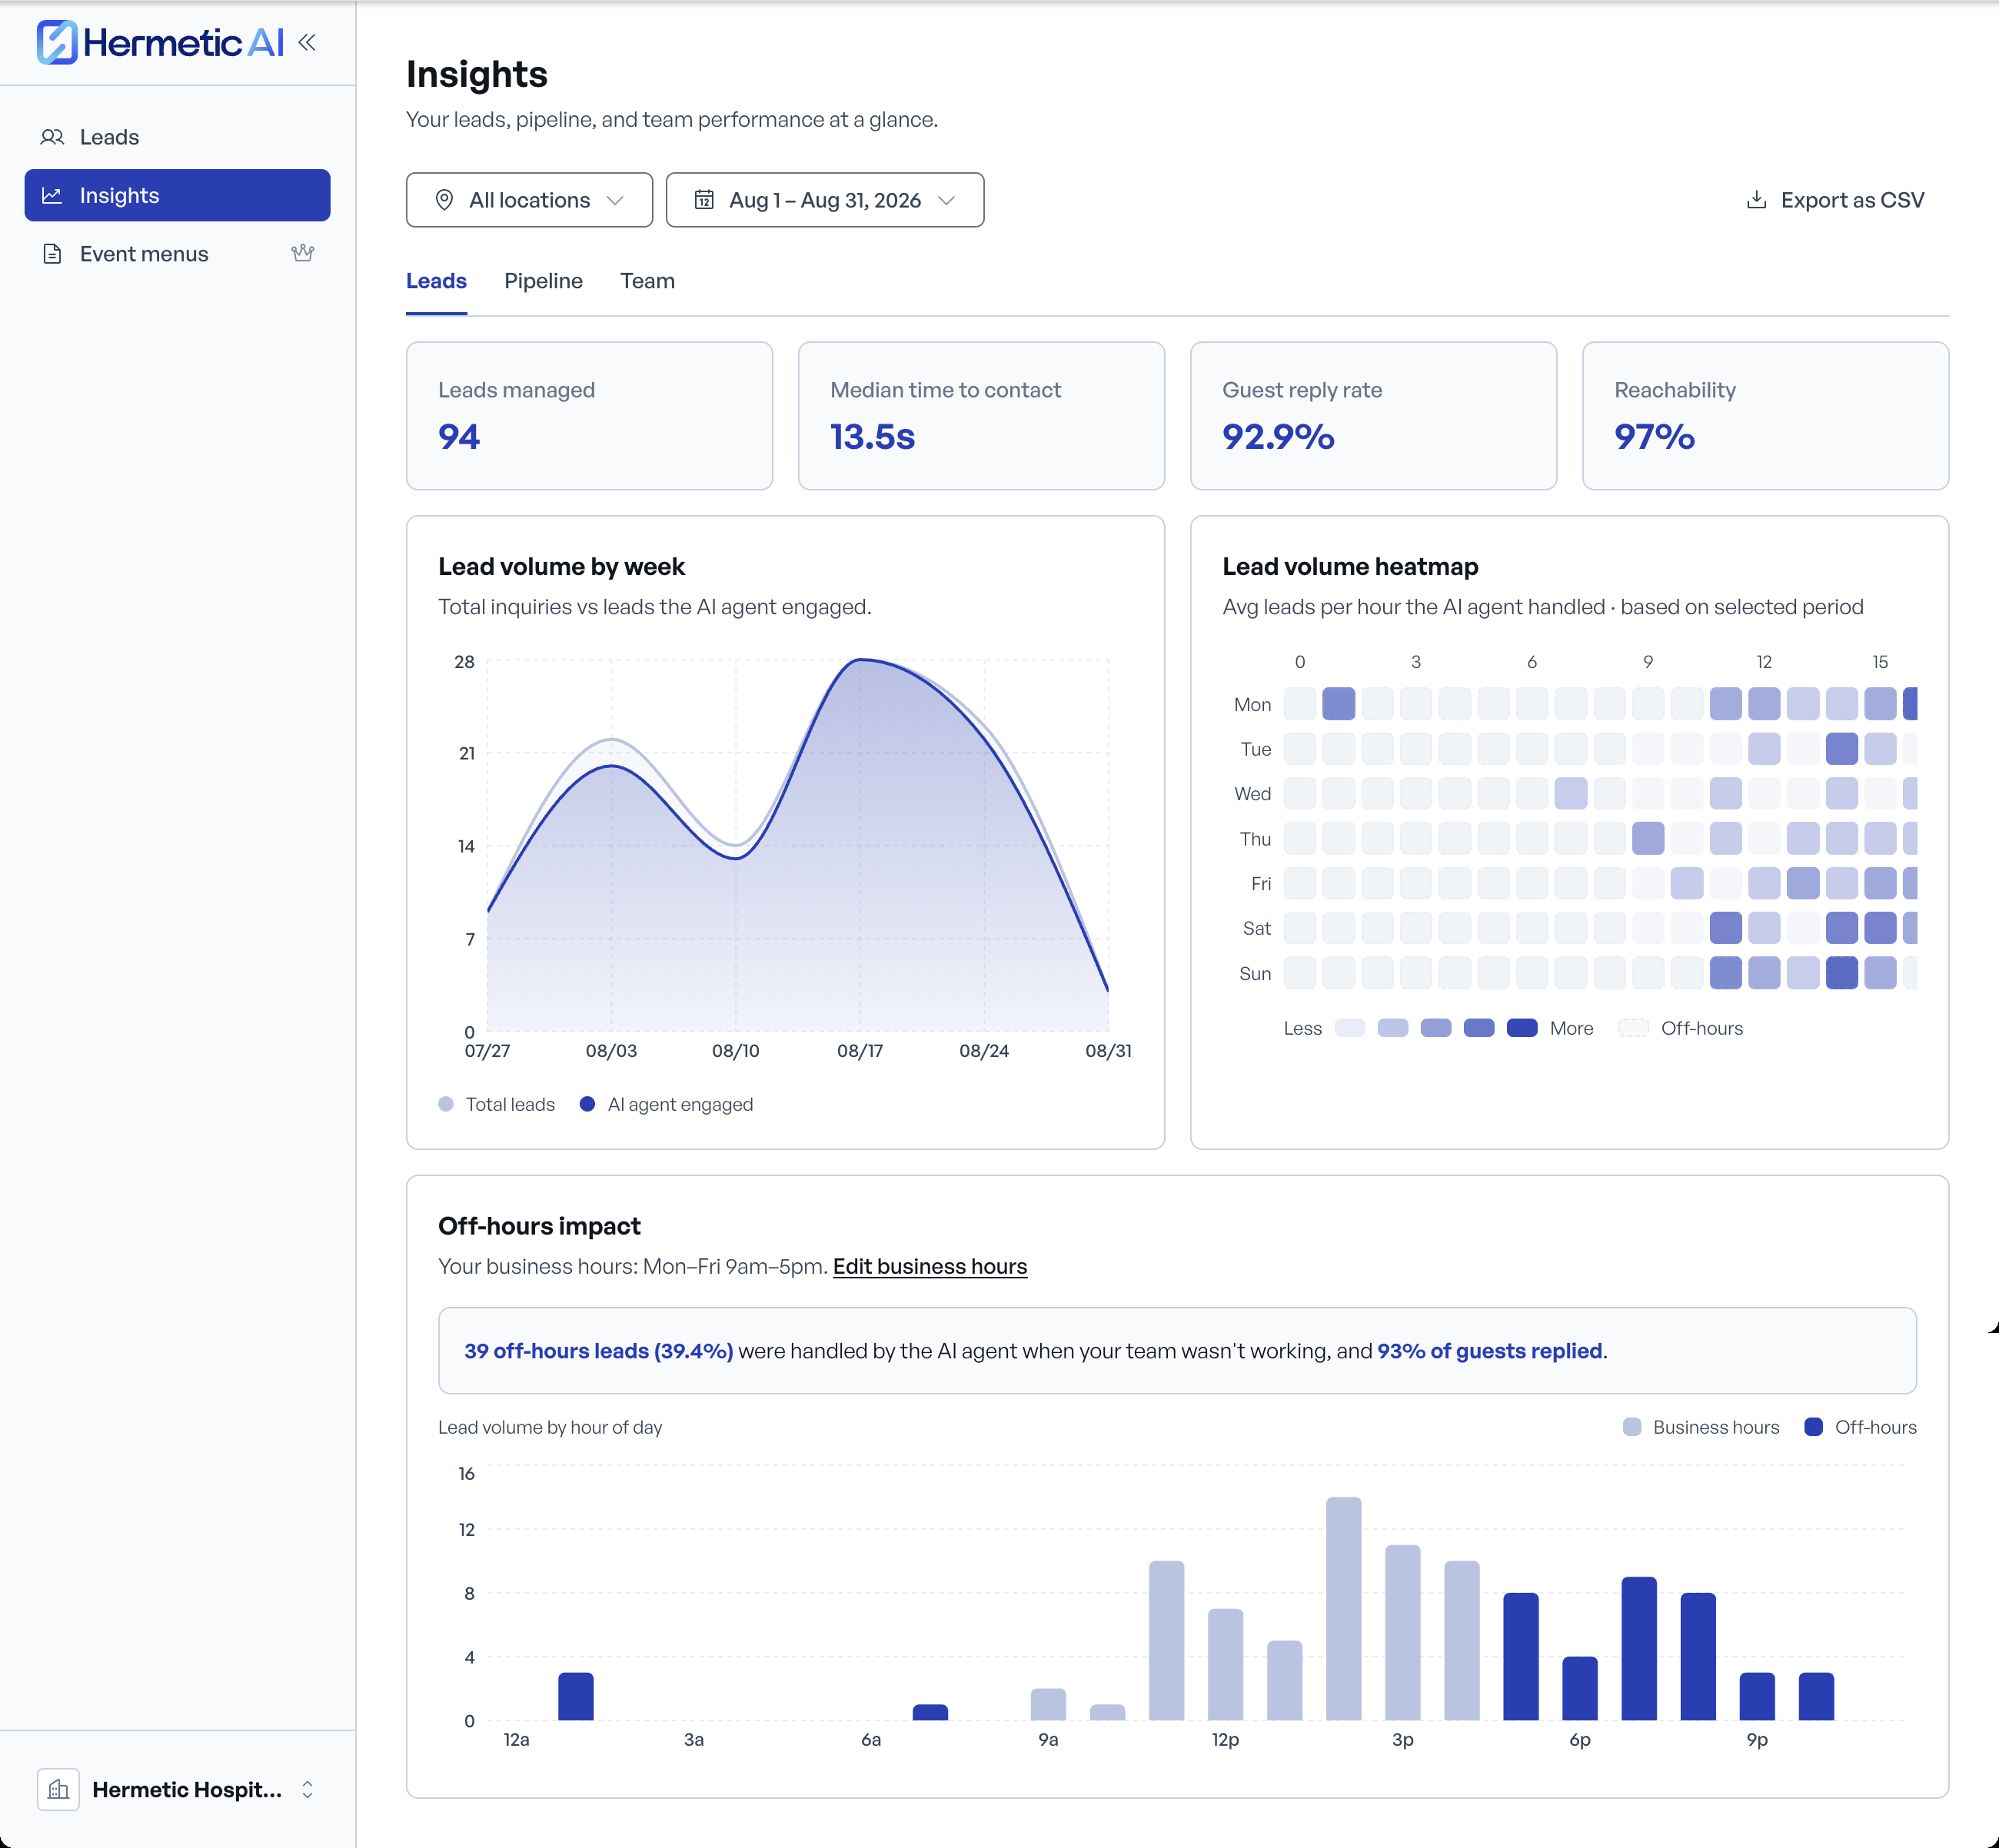1999x1848 pixels.
Task: Toggle Business hours legend in bar chart
Action: 1701,1427
